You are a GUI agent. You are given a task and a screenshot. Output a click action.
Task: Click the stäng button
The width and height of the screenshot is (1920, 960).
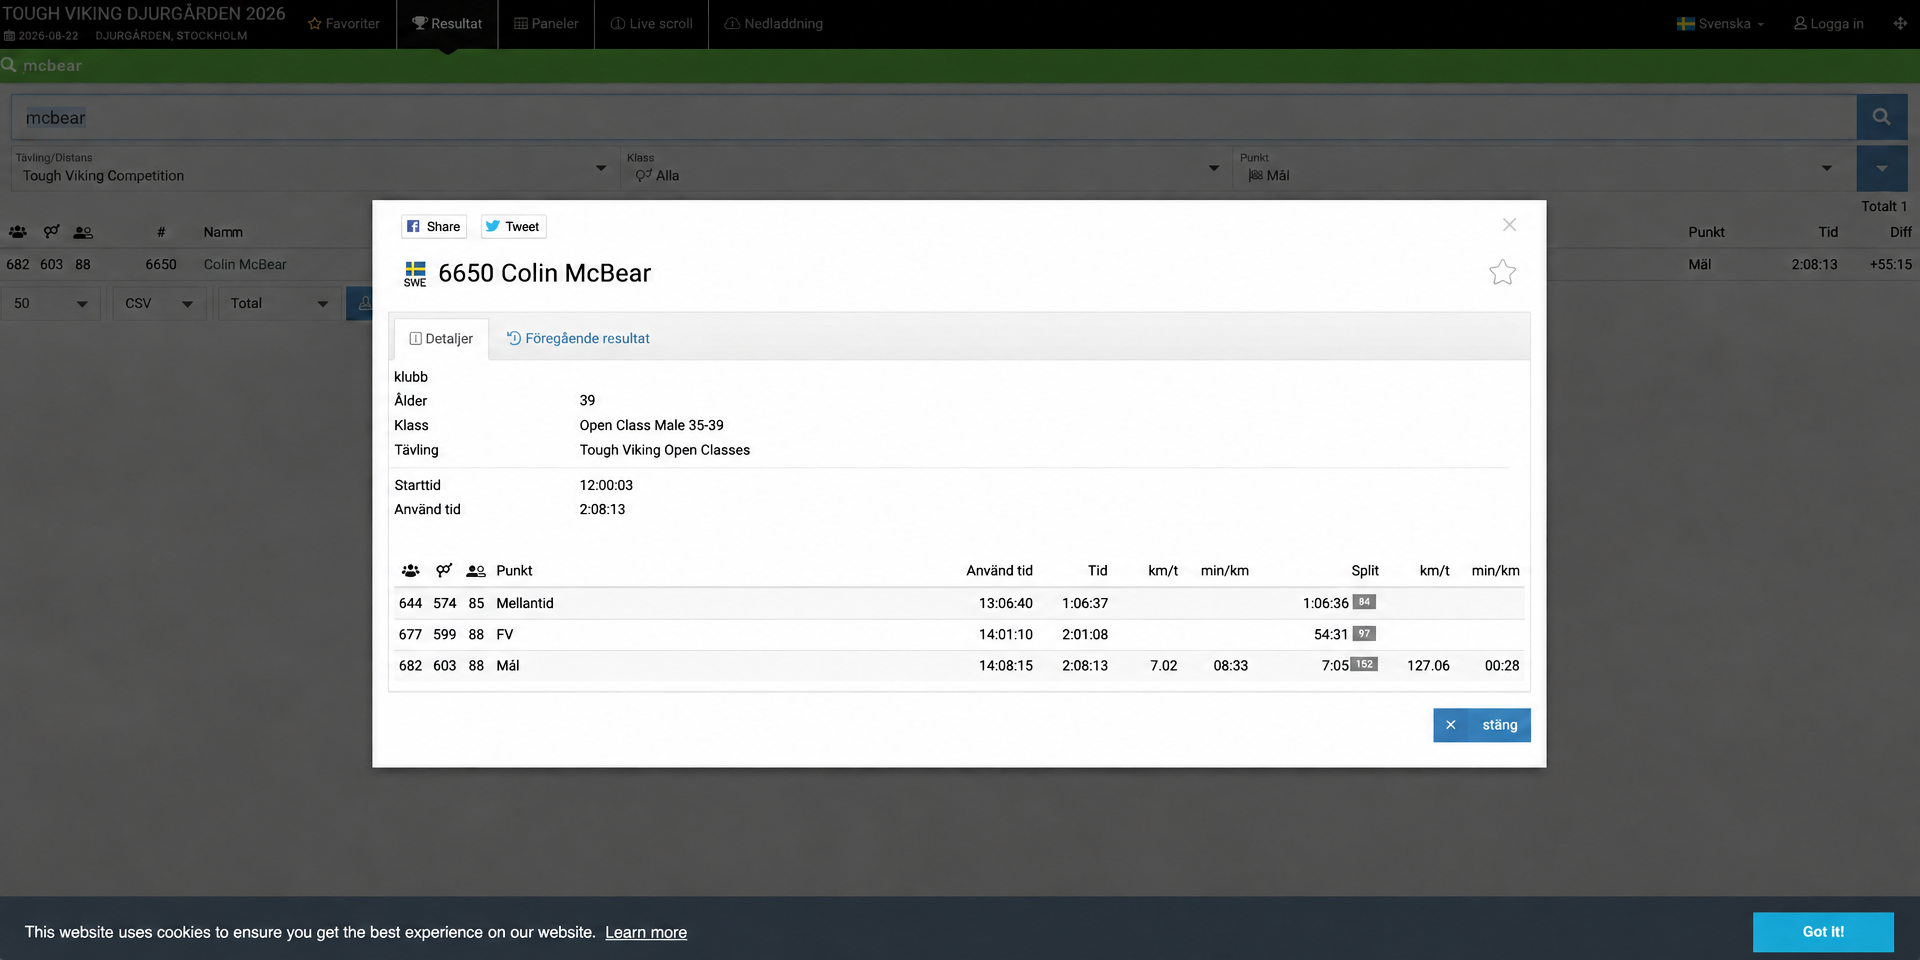(1481, 725)
